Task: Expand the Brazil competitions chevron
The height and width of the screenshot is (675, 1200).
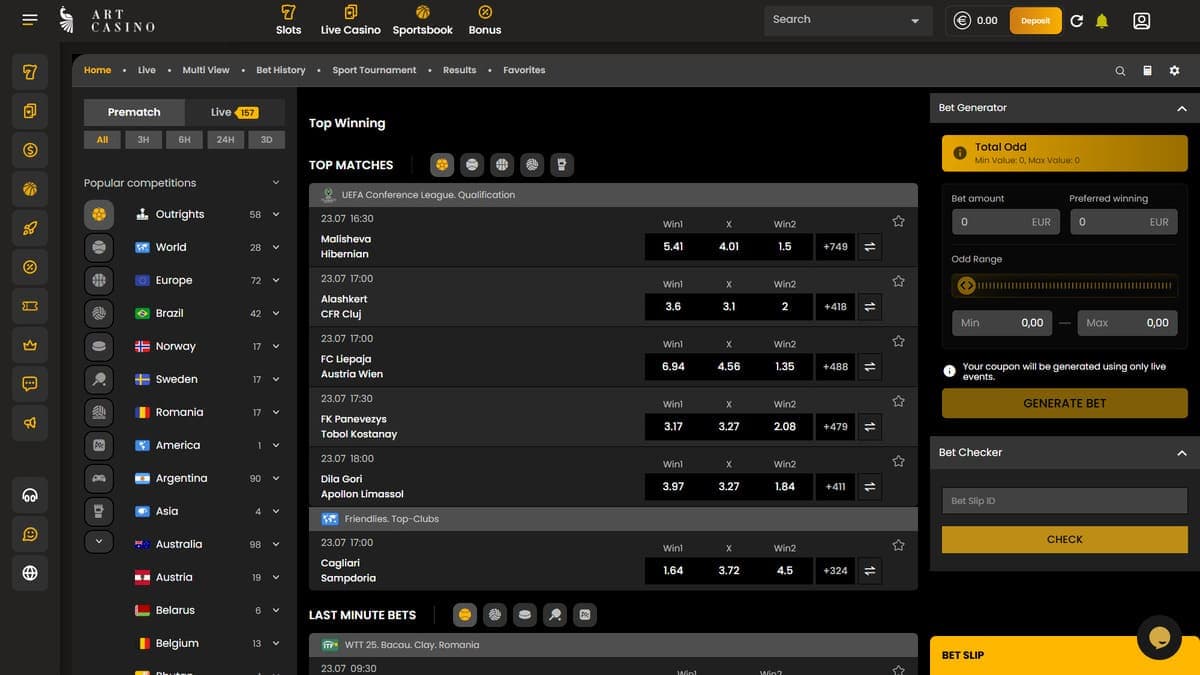Action: 276,313
